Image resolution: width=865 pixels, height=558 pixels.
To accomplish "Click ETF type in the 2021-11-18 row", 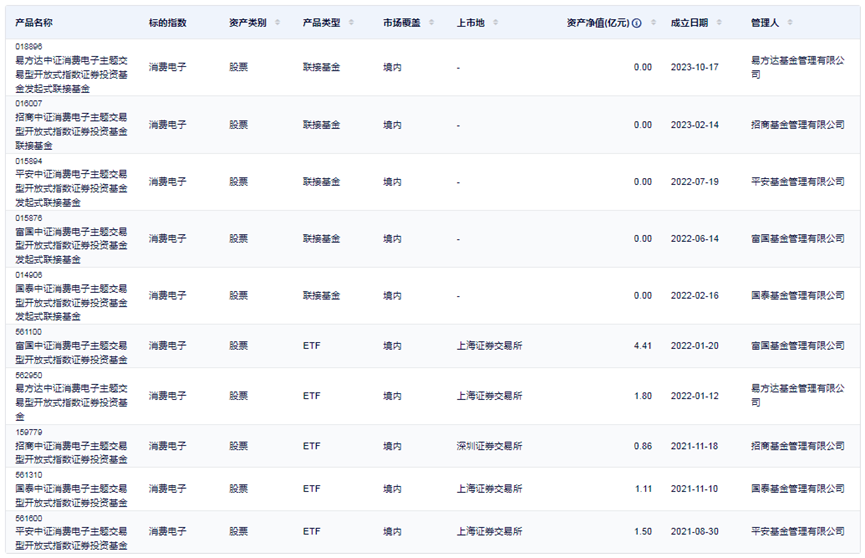I will coord(311,446).
